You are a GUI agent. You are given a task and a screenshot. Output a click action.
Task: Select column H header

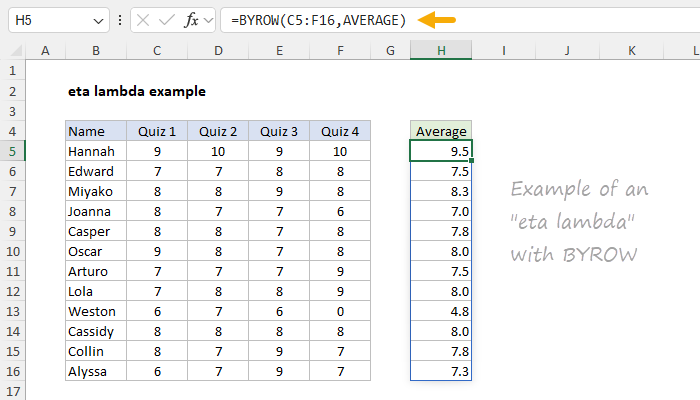click(440, 49)
